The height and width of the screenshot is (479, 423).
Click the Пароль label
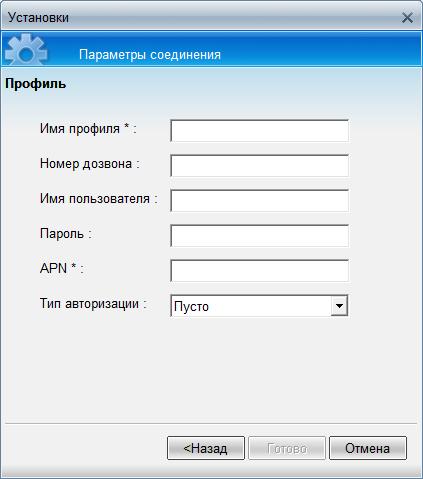[66, 234]
